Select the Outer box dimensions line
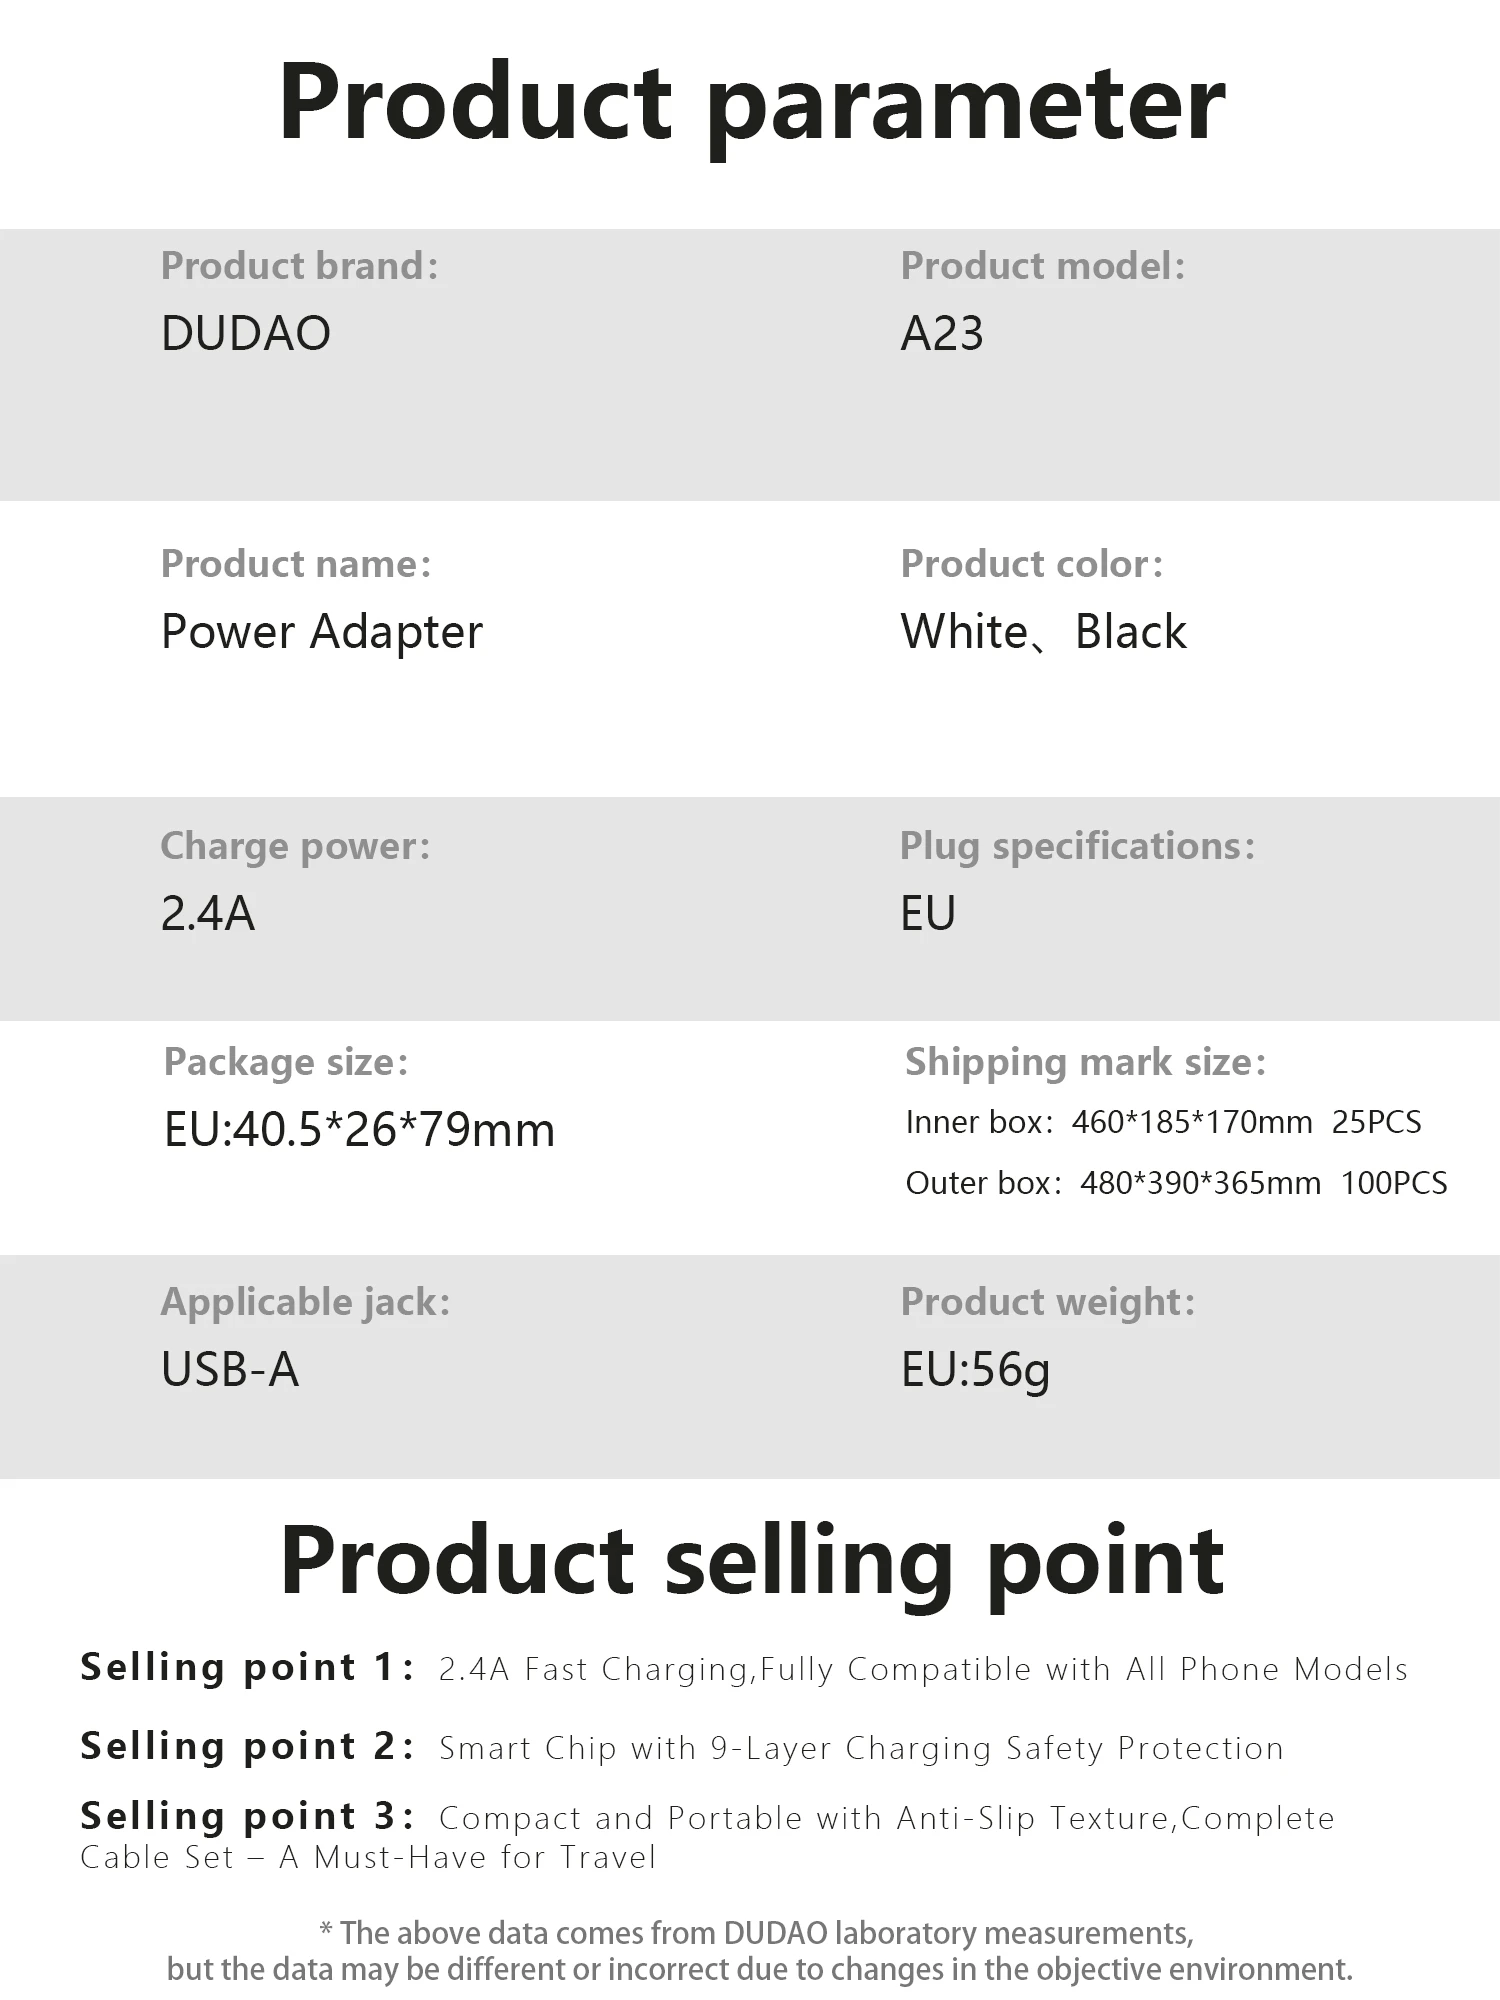The width and height of the screenshot is (1500, 2000). coord(1176,1183)
